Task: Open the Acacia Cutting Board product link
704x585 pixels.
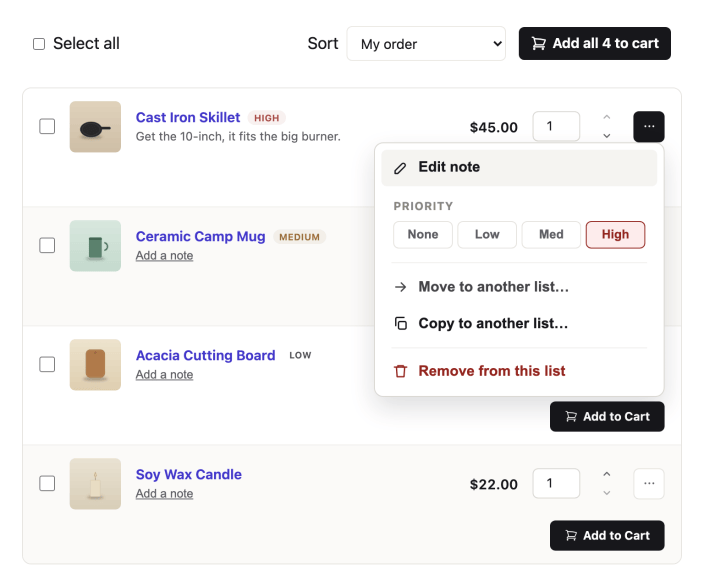Action: point(206,356)
